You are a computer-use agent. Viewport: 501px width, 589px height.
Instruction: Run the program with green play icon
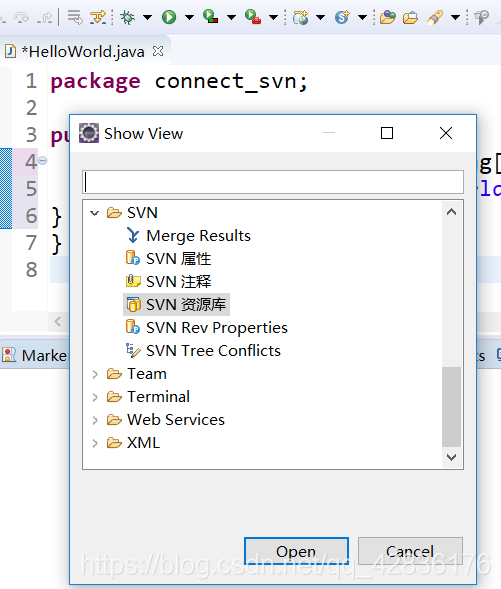click(x=169, y=17)
